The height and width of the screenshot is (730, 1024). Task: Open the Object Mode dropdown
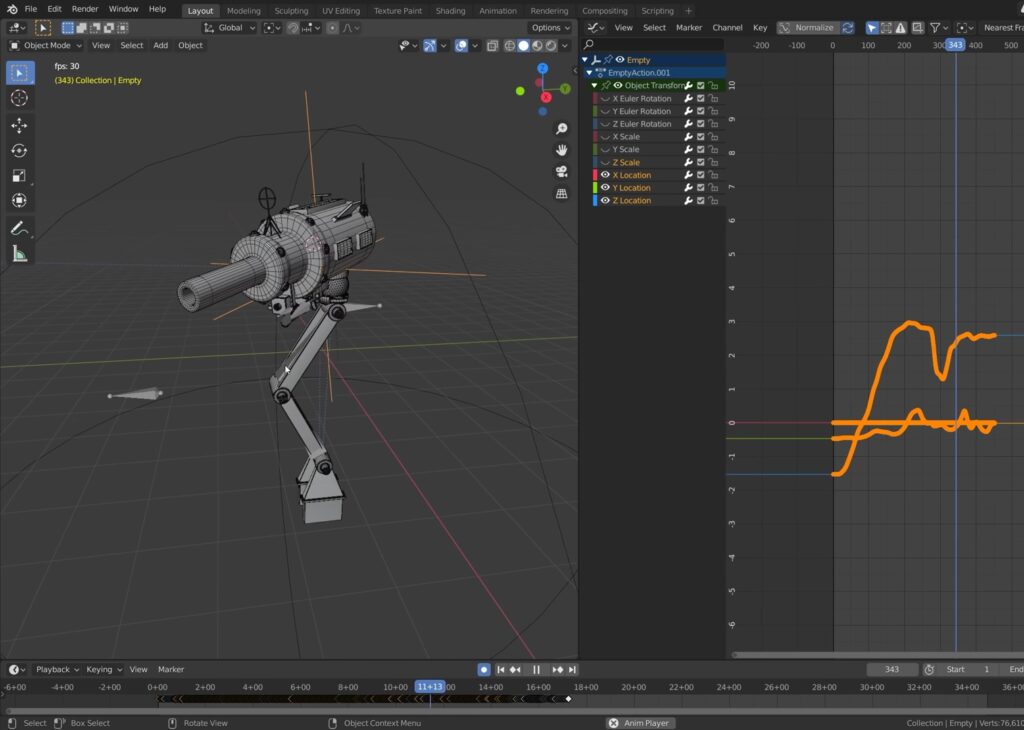45,45
